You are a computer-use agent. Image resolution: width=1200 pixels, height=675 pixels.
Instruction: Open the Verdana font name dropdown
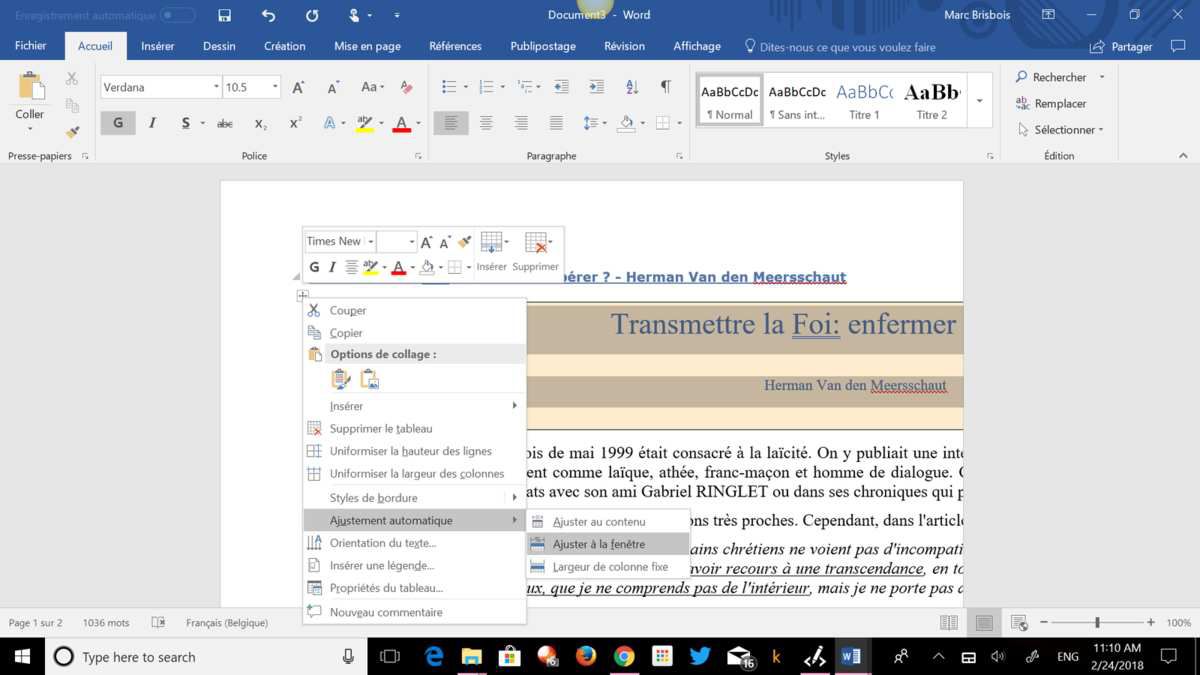tap(216, 88)
